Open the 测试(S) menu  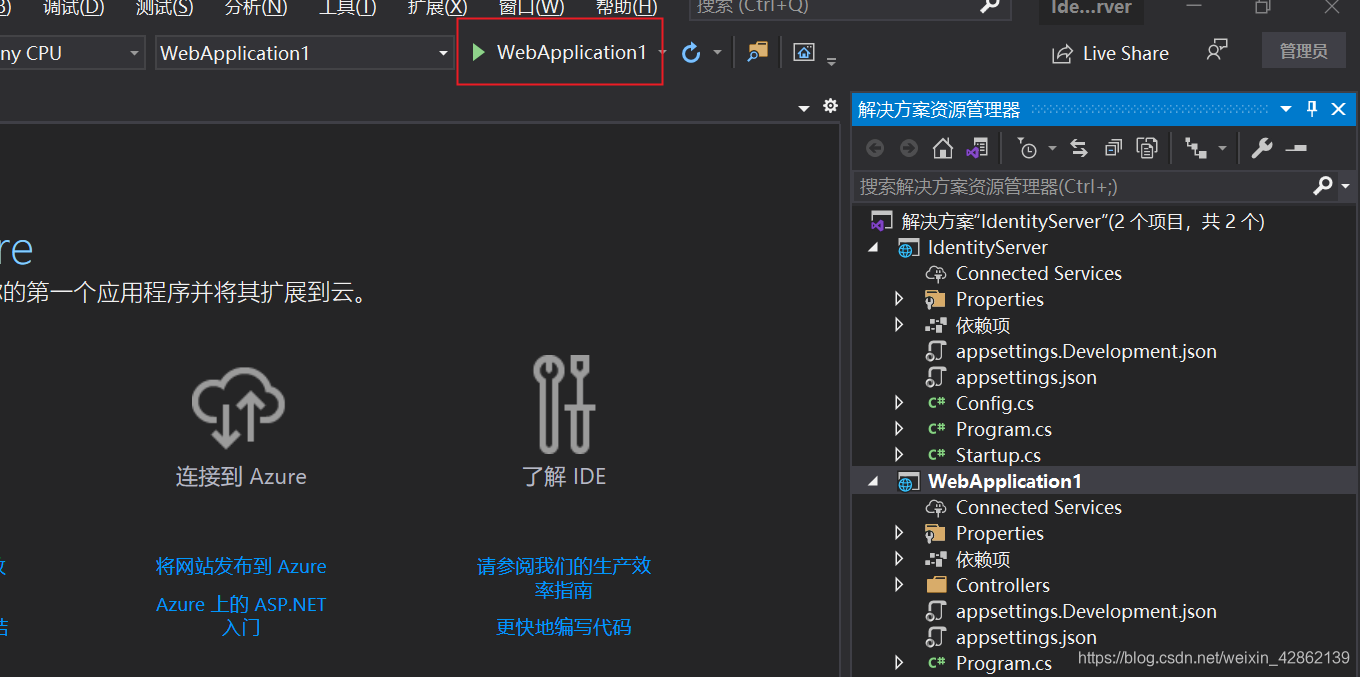(x=164, y=7)
